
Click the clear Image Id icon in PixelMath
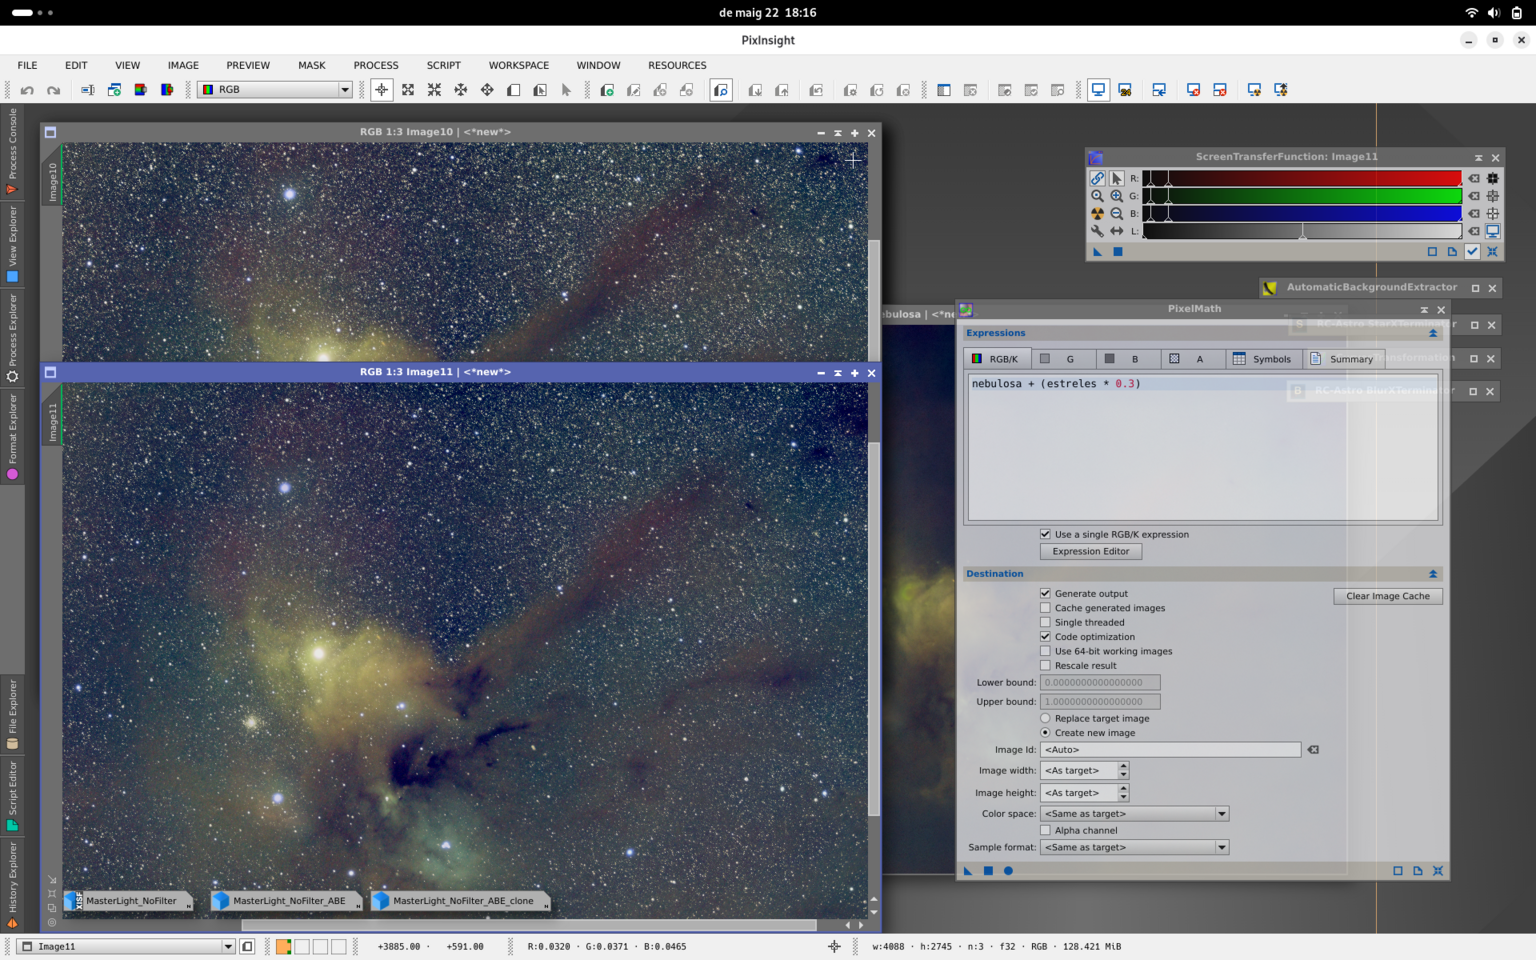(1313, 750)
